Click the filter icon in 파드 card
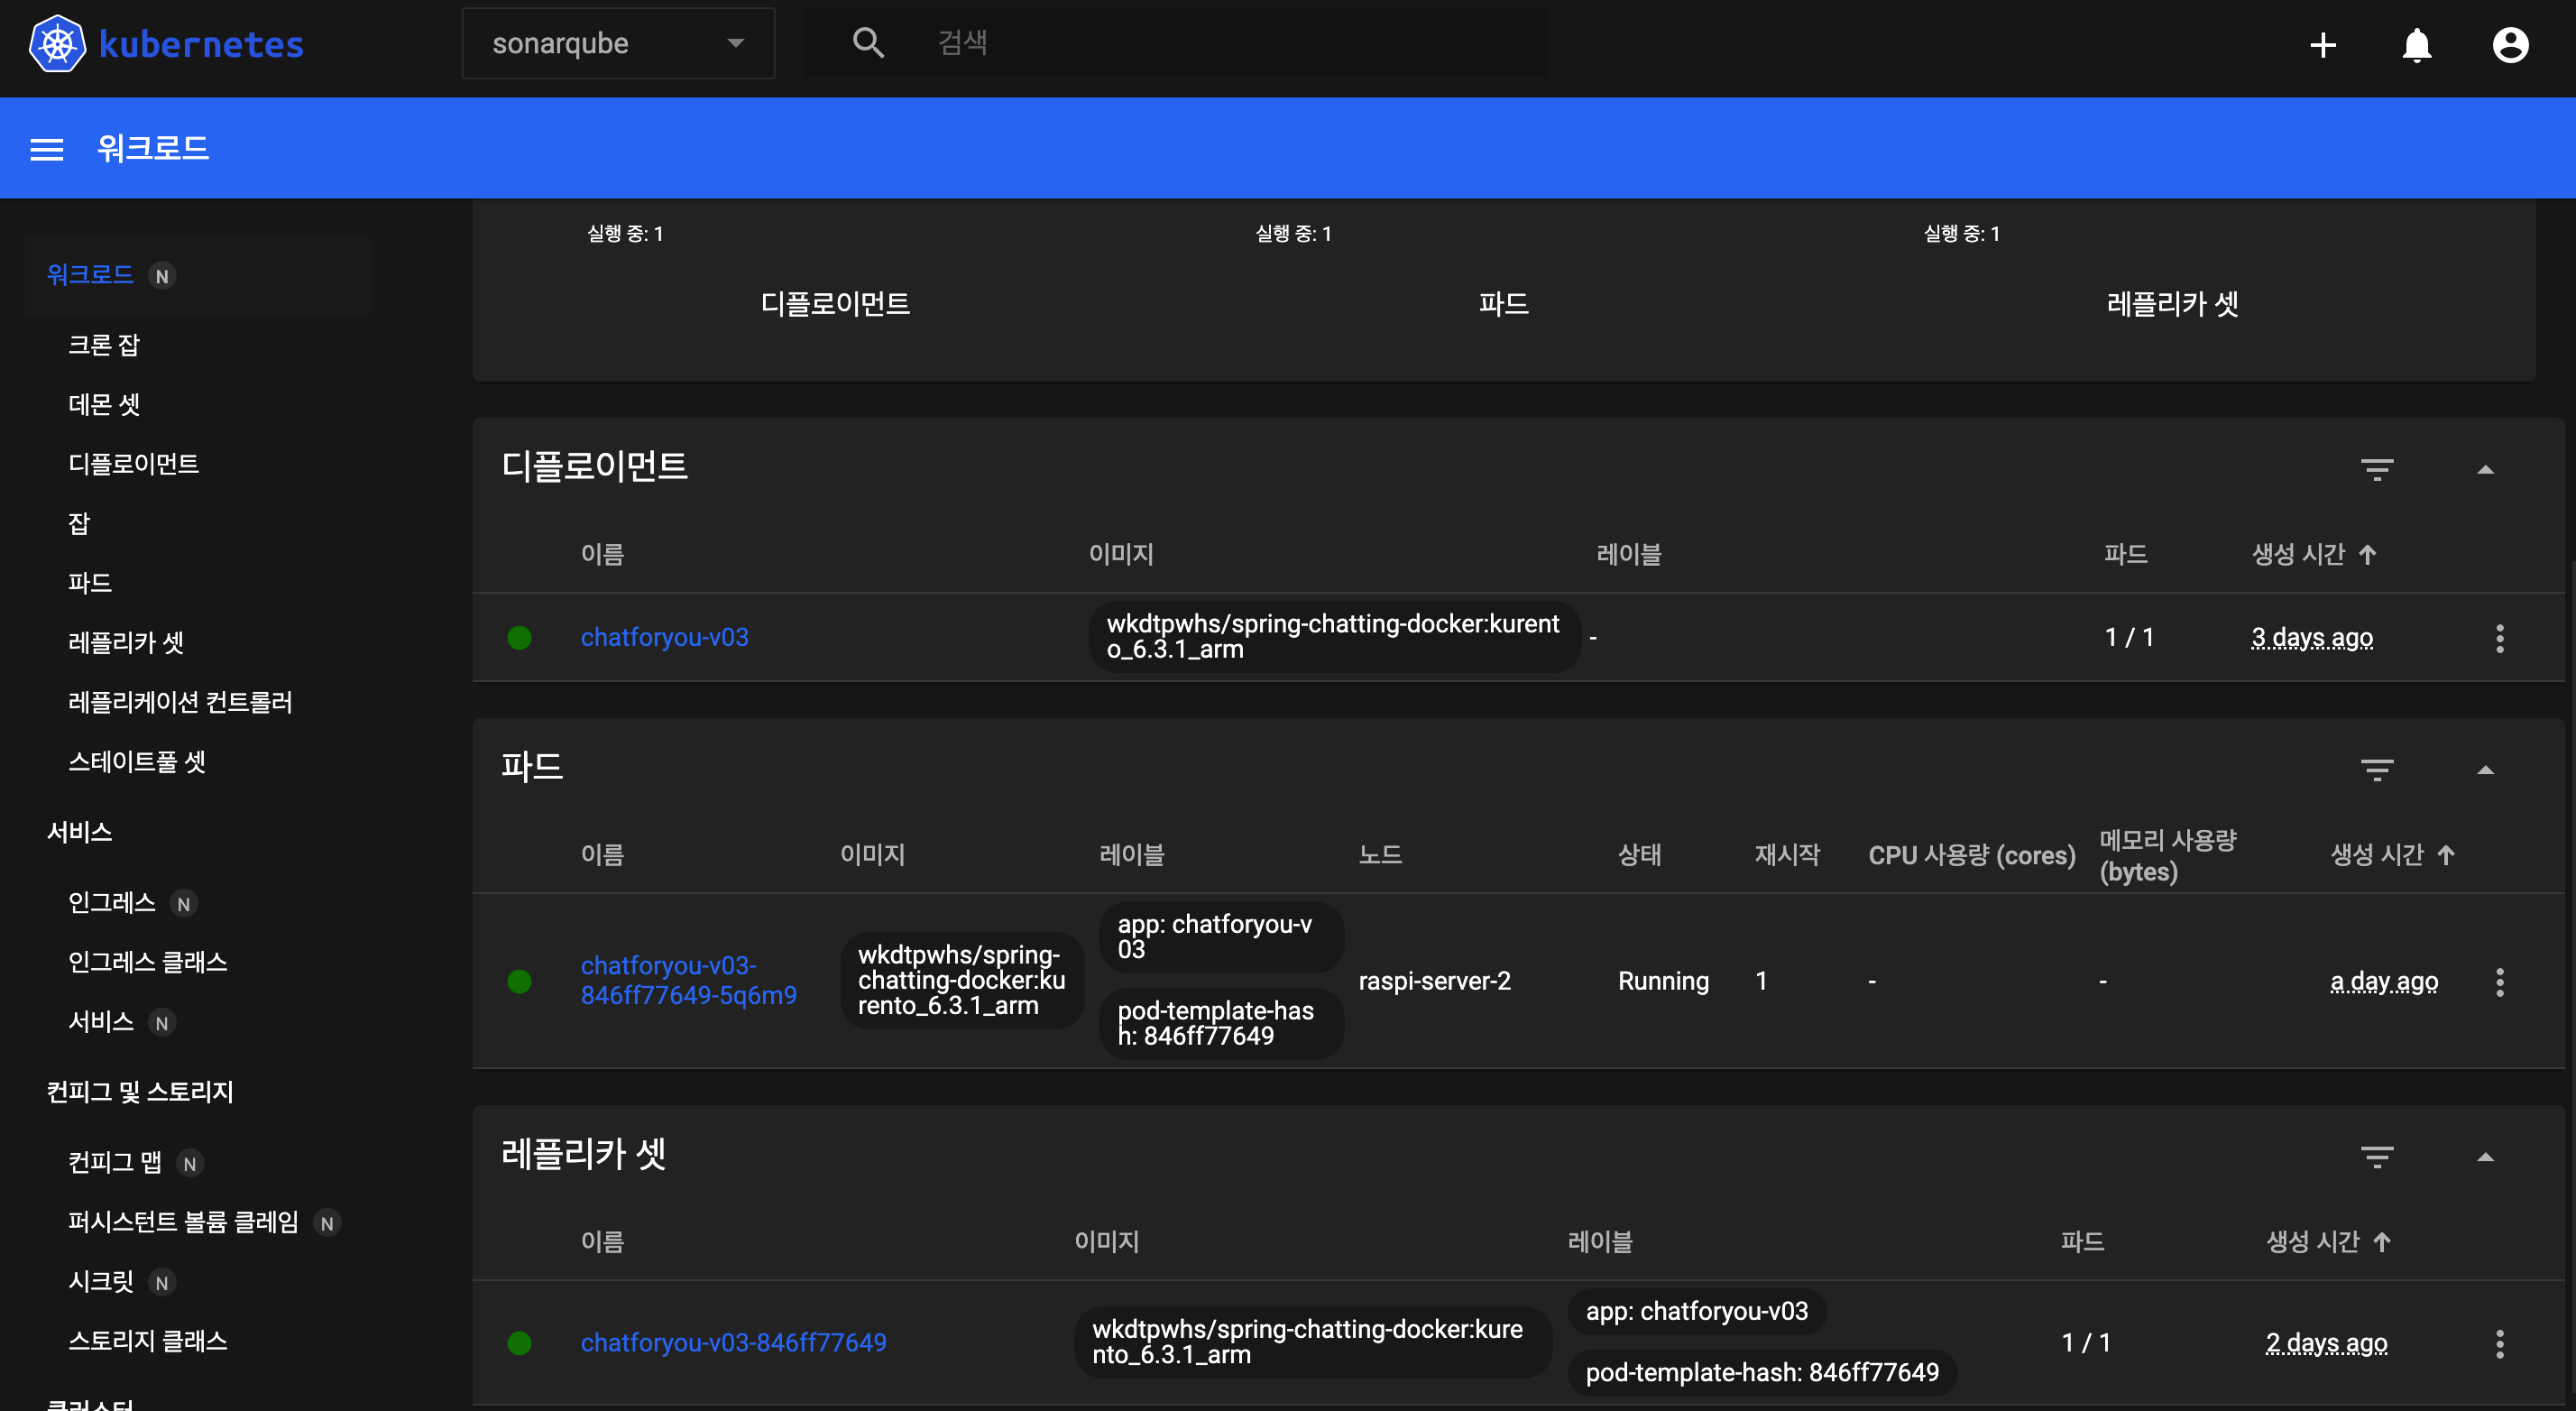Screen dimensions: 2576x1411 (x=2376, y=769)
